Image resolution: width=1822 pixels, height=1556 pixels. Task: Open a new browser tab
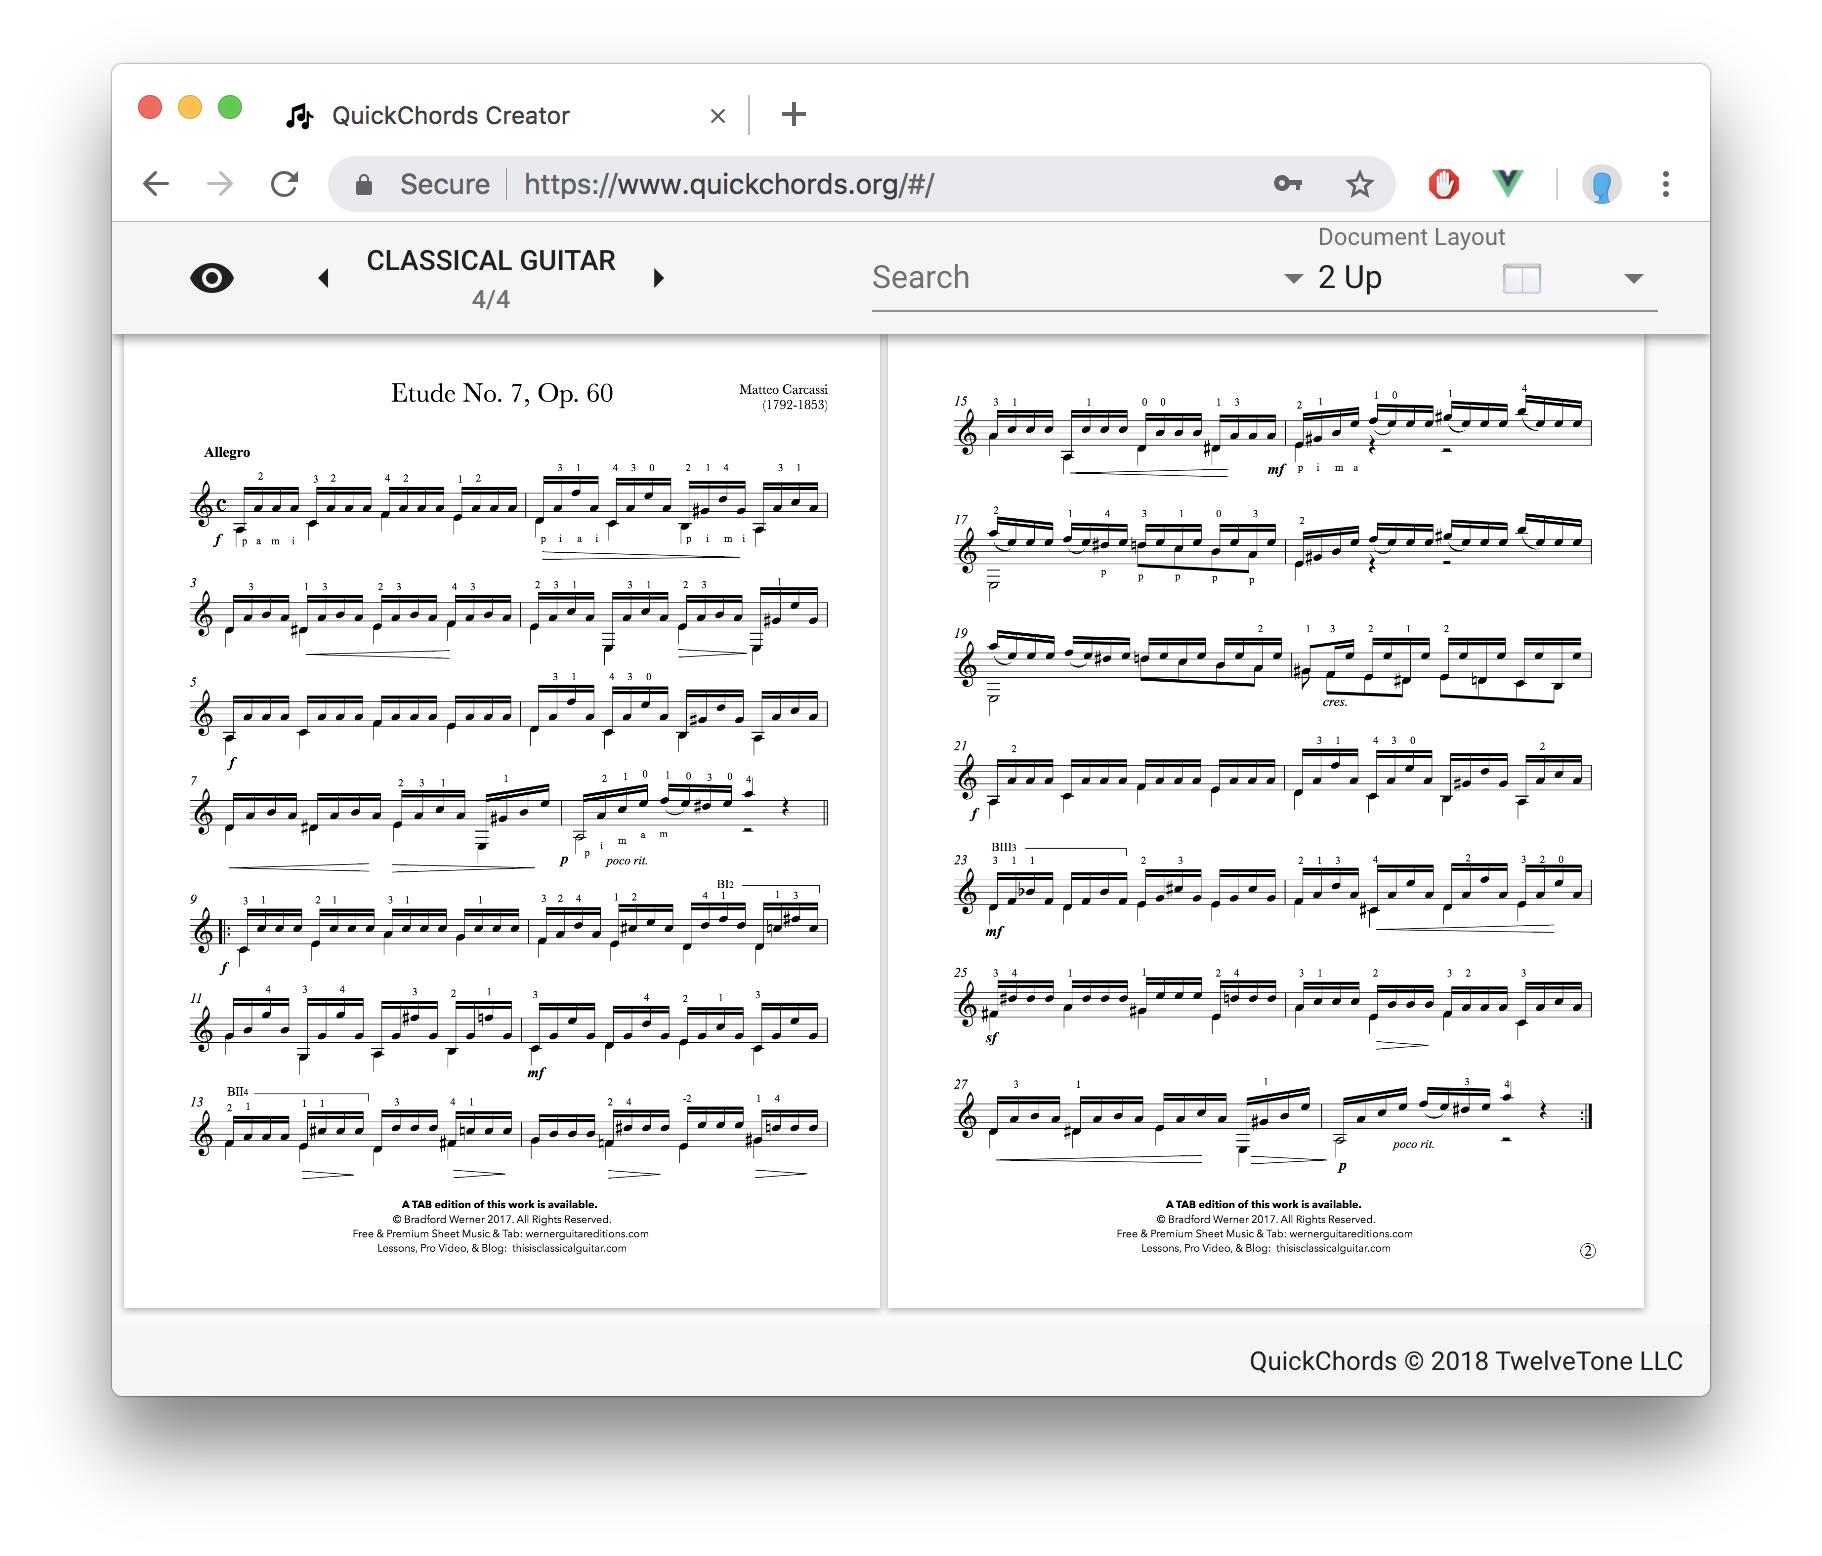793,114
